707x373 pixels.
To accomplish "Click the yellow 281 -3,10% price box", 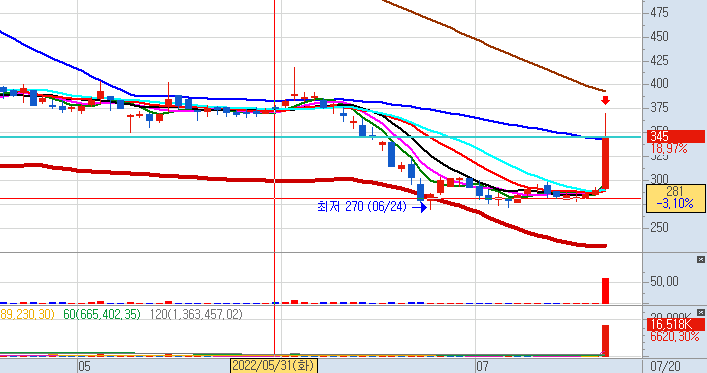I will 675,198.
